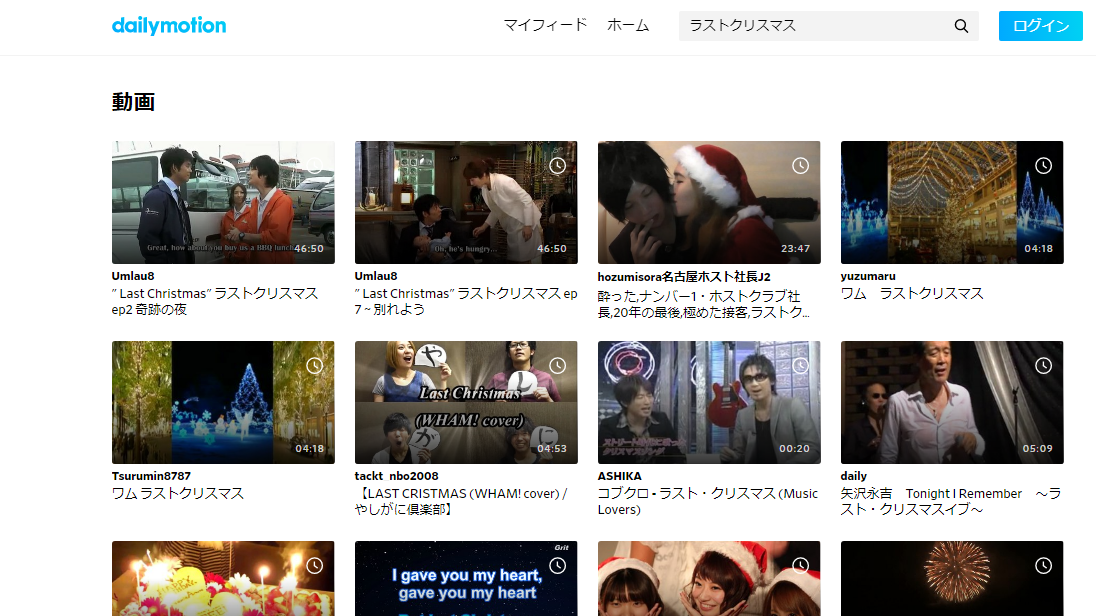Play yuzumaru's illumination thumbnail
Viewport: 1096px width, 616px height.
952,202
